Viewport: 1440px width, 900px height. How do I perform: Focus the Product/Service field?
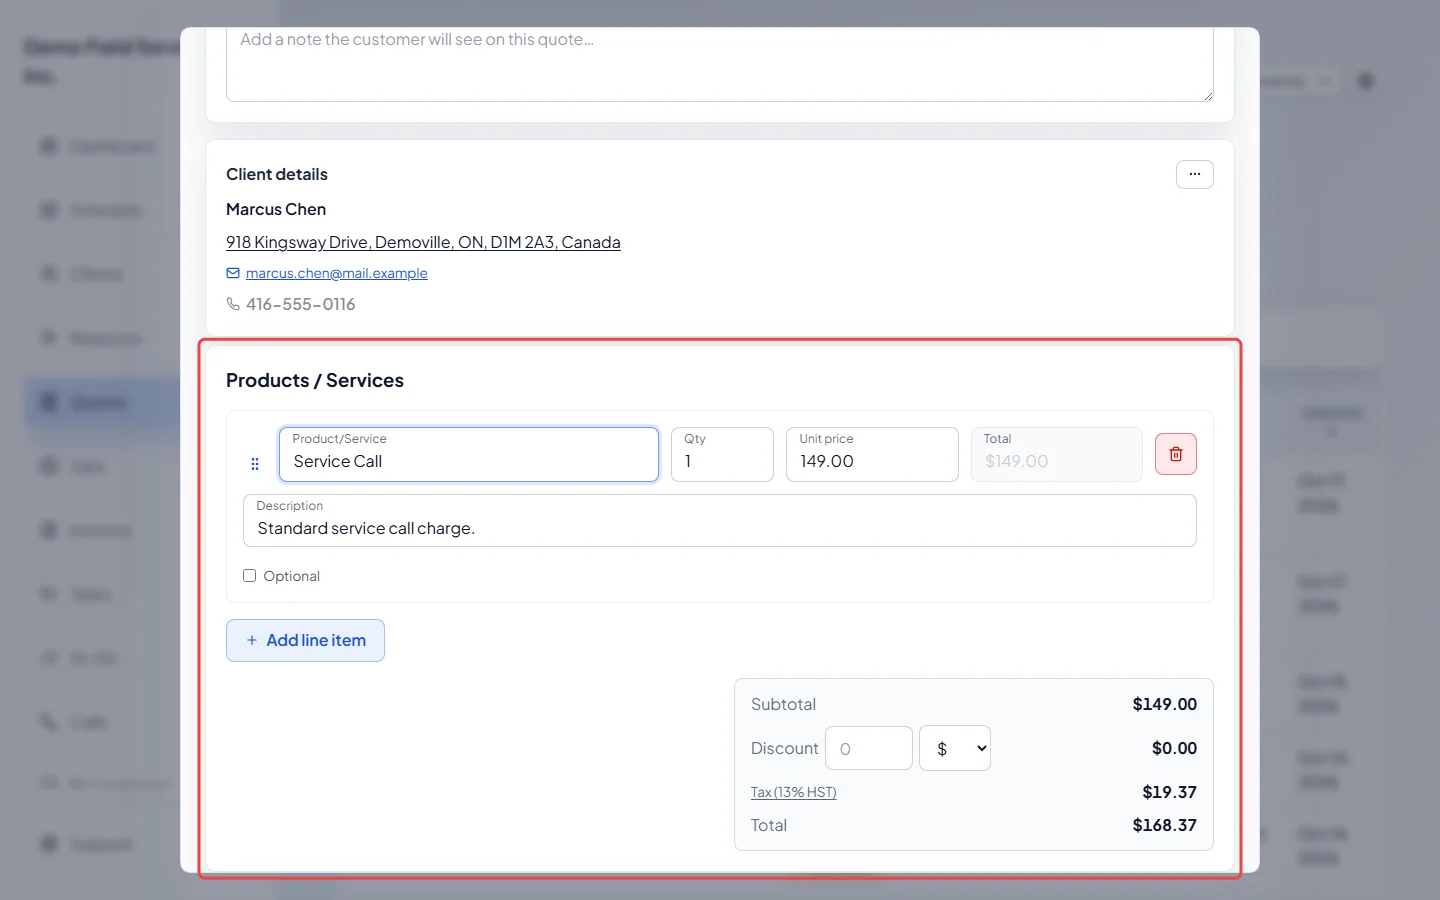[x=469, y=454]
